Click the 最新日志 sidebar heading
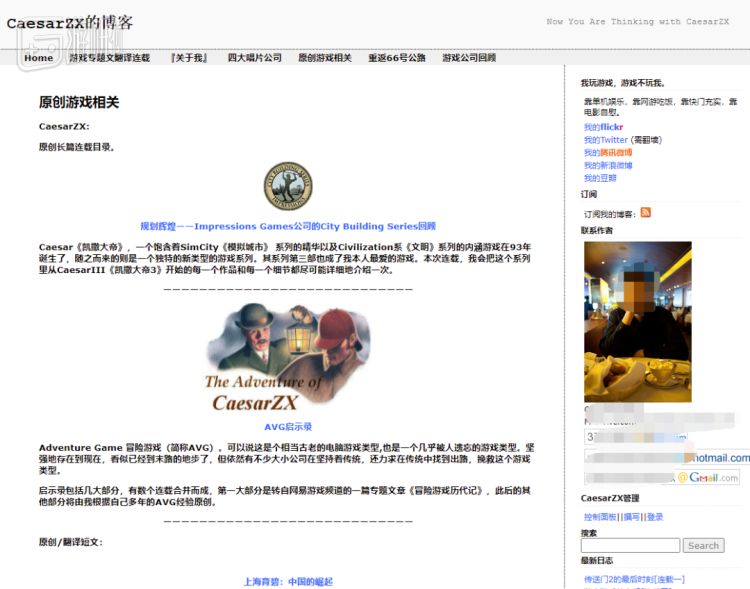 (596, 560)
